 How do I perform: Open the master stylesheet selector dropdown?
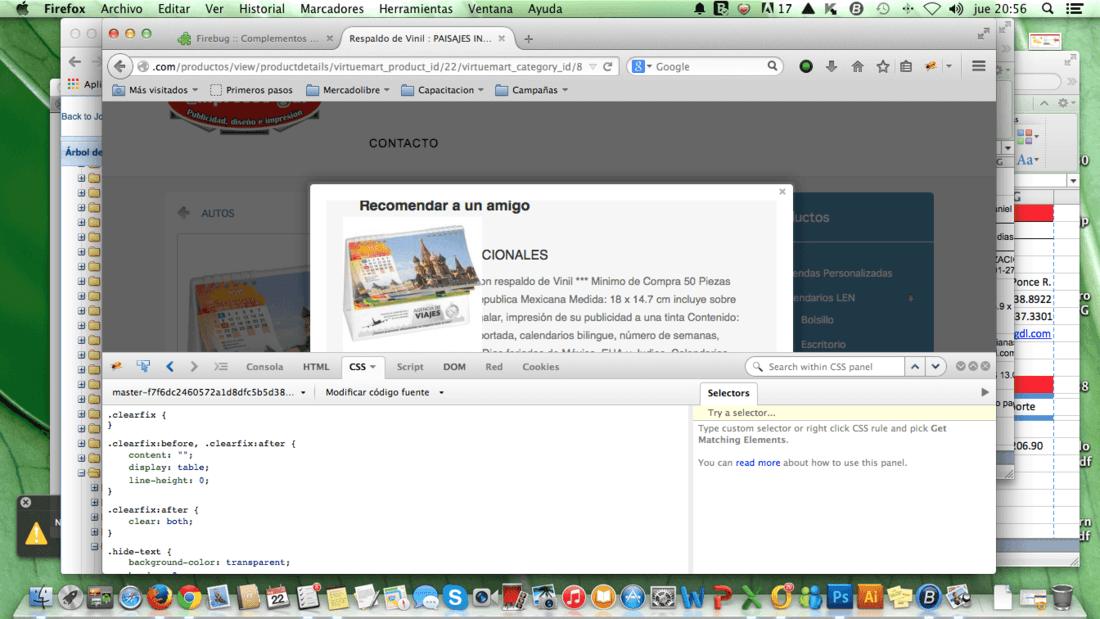(x=209, y=392)
